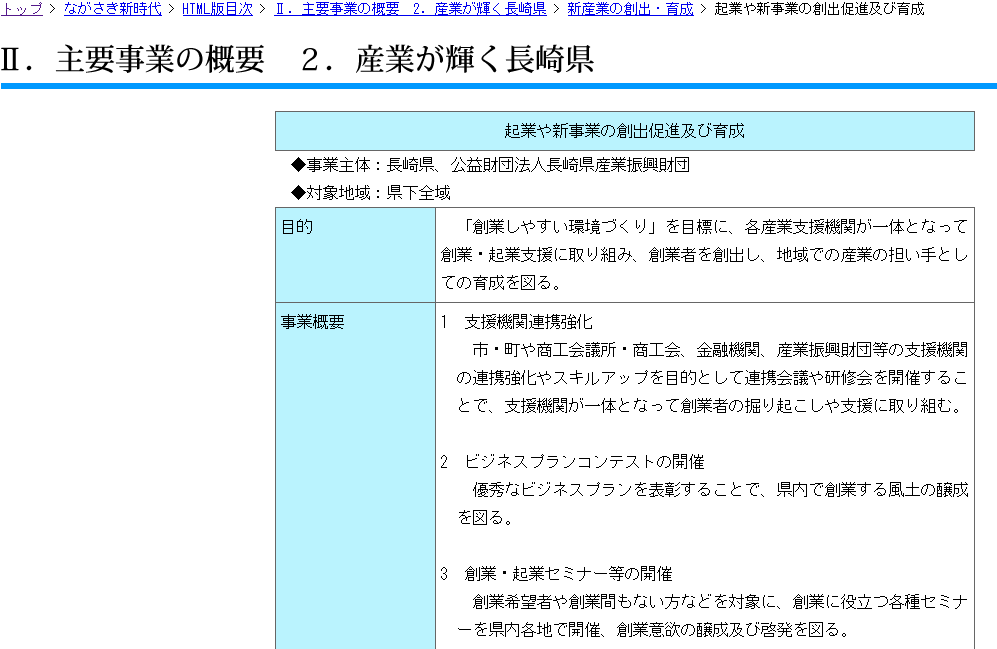Click the 目的 row label
Image resolution: width=997 pixels, height=649 pixels.
[x=298, y=227]
